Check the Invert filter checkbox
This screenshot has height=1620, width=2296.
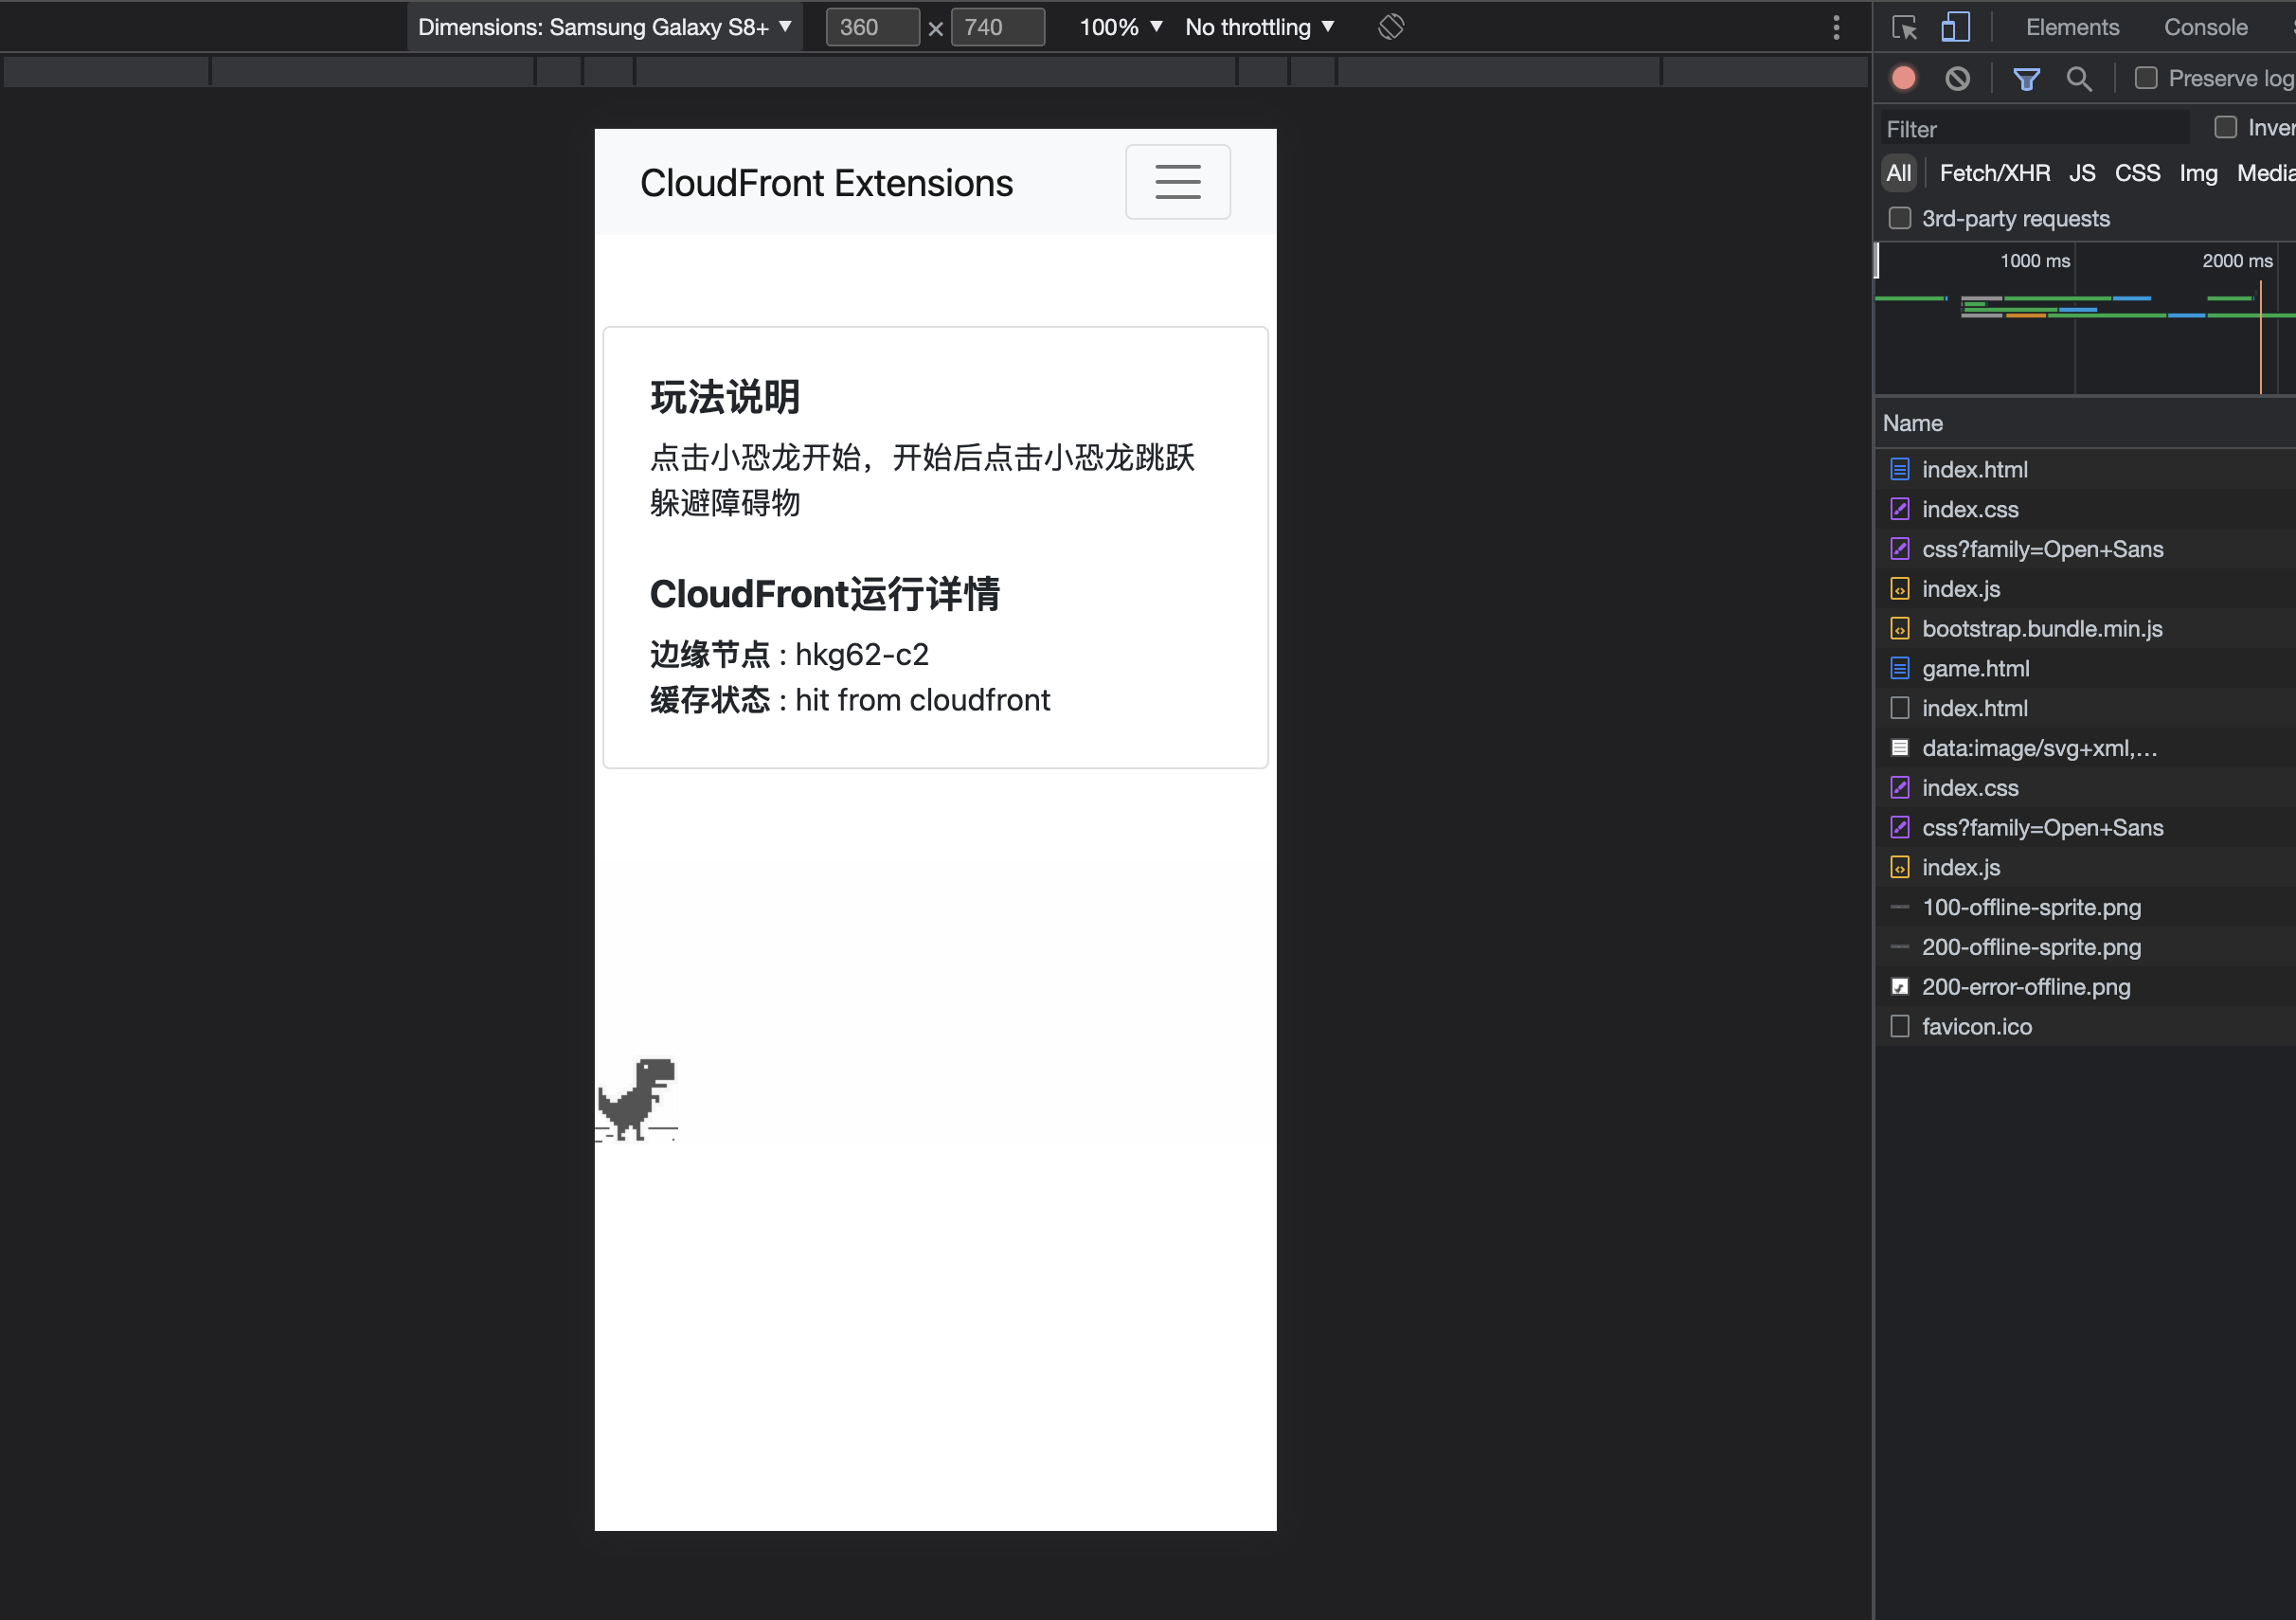coord(2225,127)
